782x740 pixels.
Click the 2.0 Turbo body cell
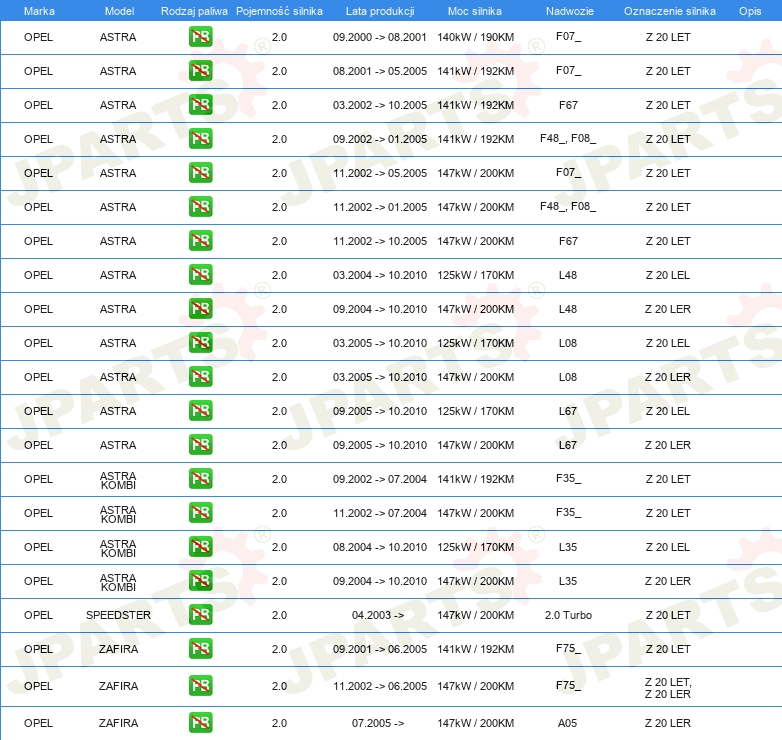point(568,615)
